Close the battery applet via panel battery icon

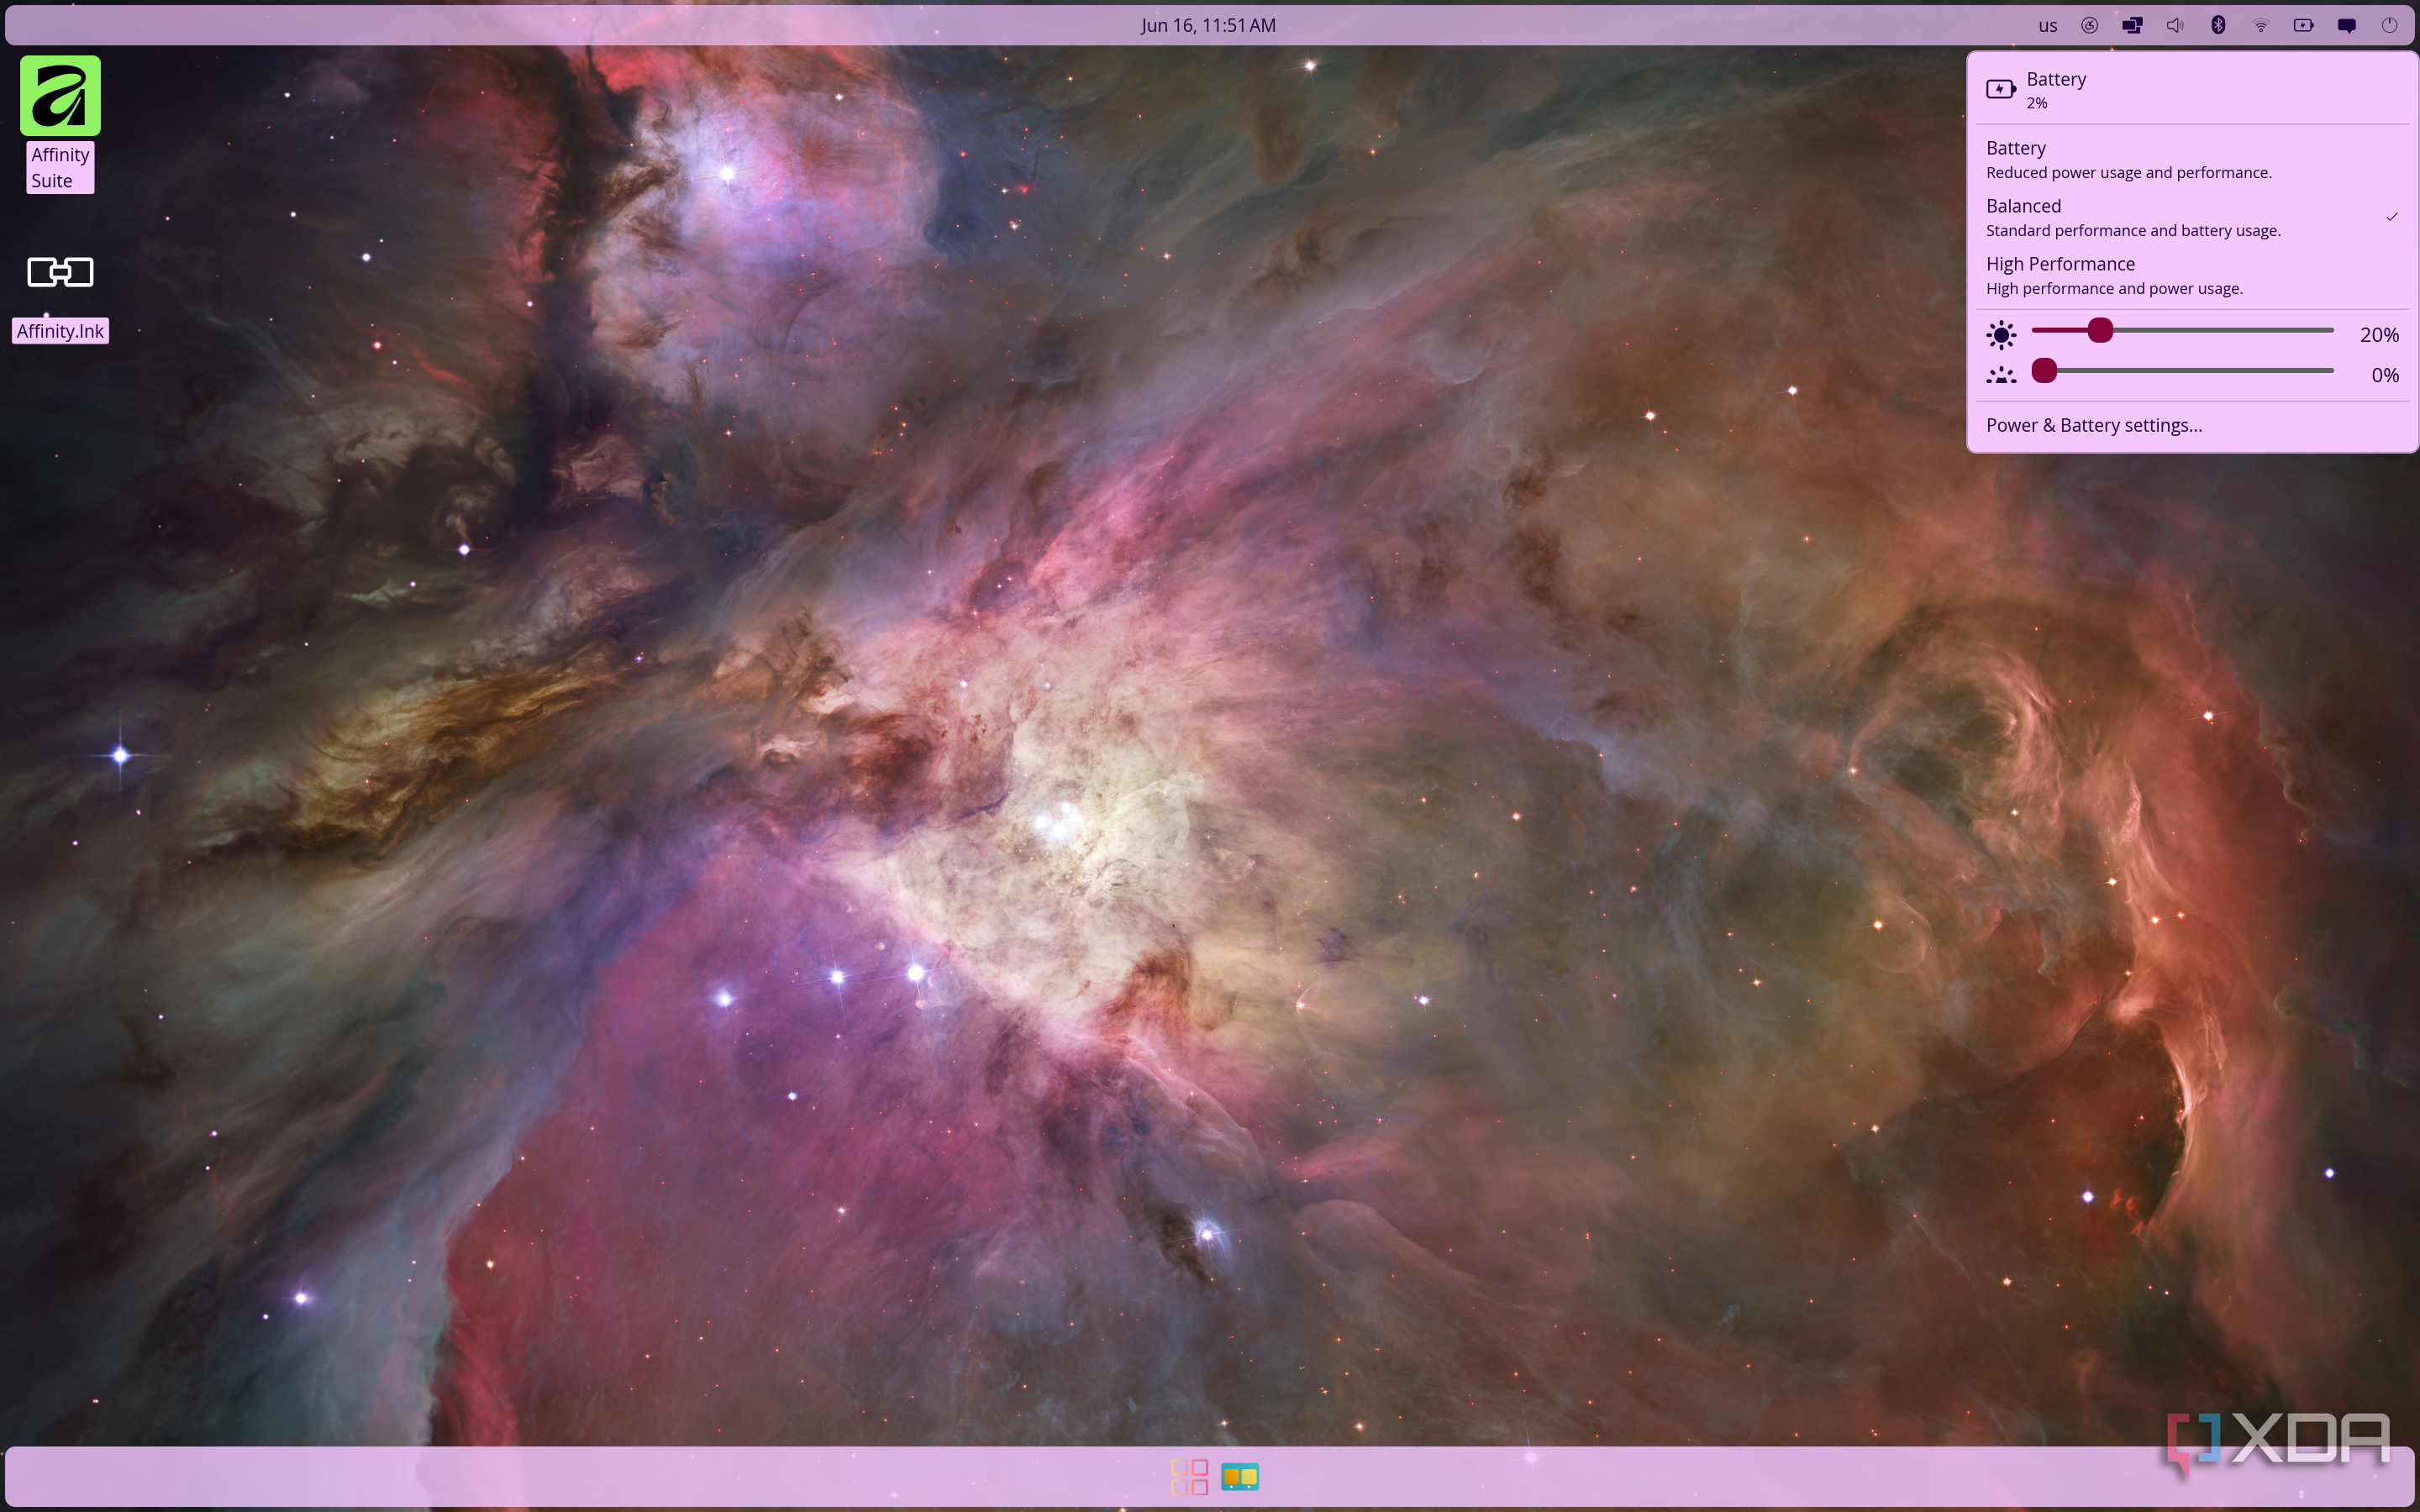tap(2304, 26)
